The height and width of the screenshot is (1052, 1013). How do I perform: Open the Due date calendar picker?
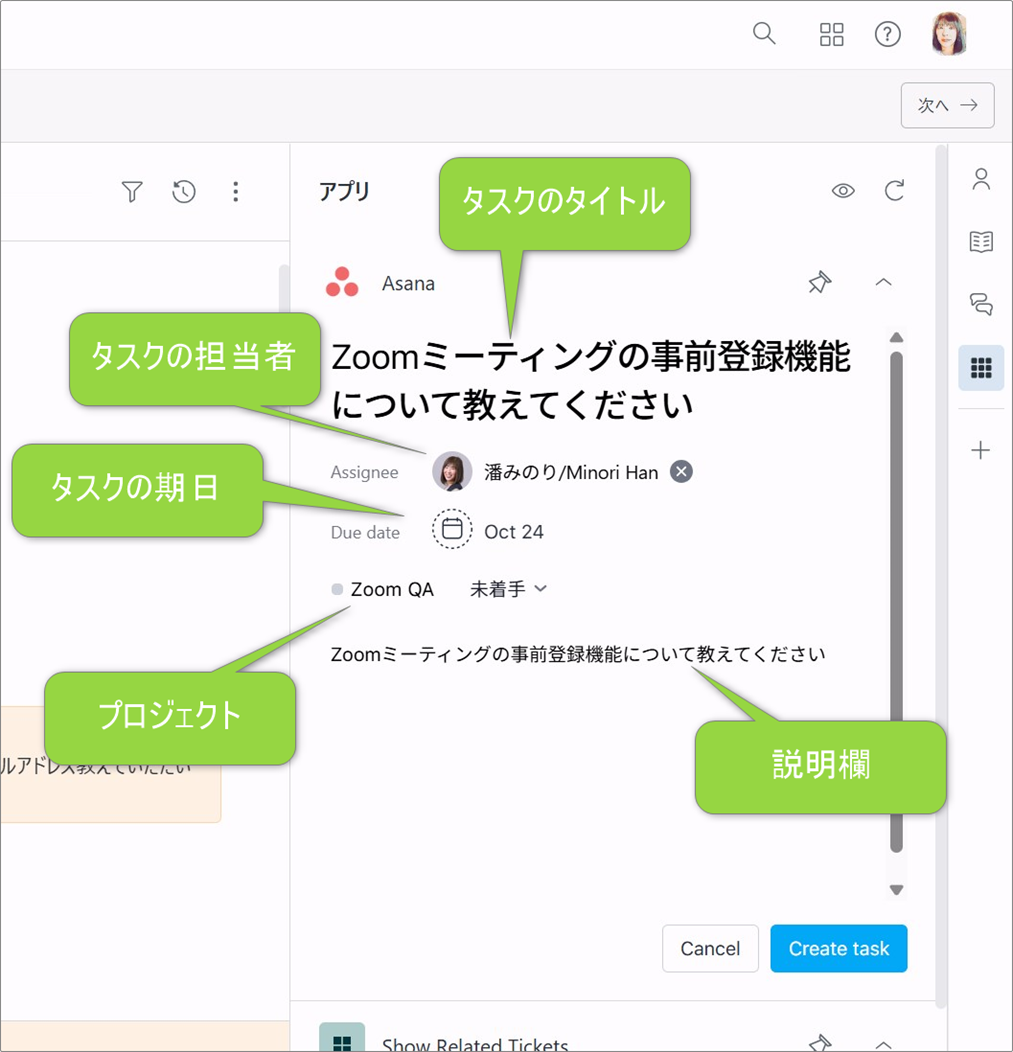[452, 530]
